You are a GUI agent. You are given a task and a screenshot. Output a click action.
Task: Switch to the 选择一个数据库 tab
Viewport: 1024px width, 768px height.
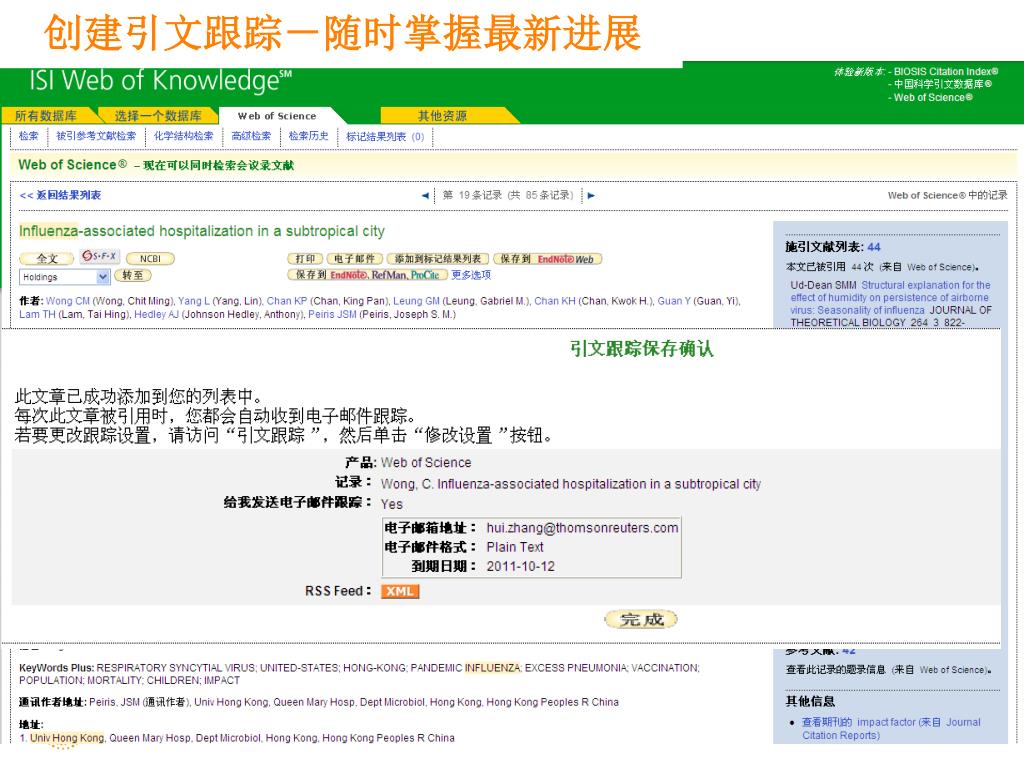[x=158, y=116]
